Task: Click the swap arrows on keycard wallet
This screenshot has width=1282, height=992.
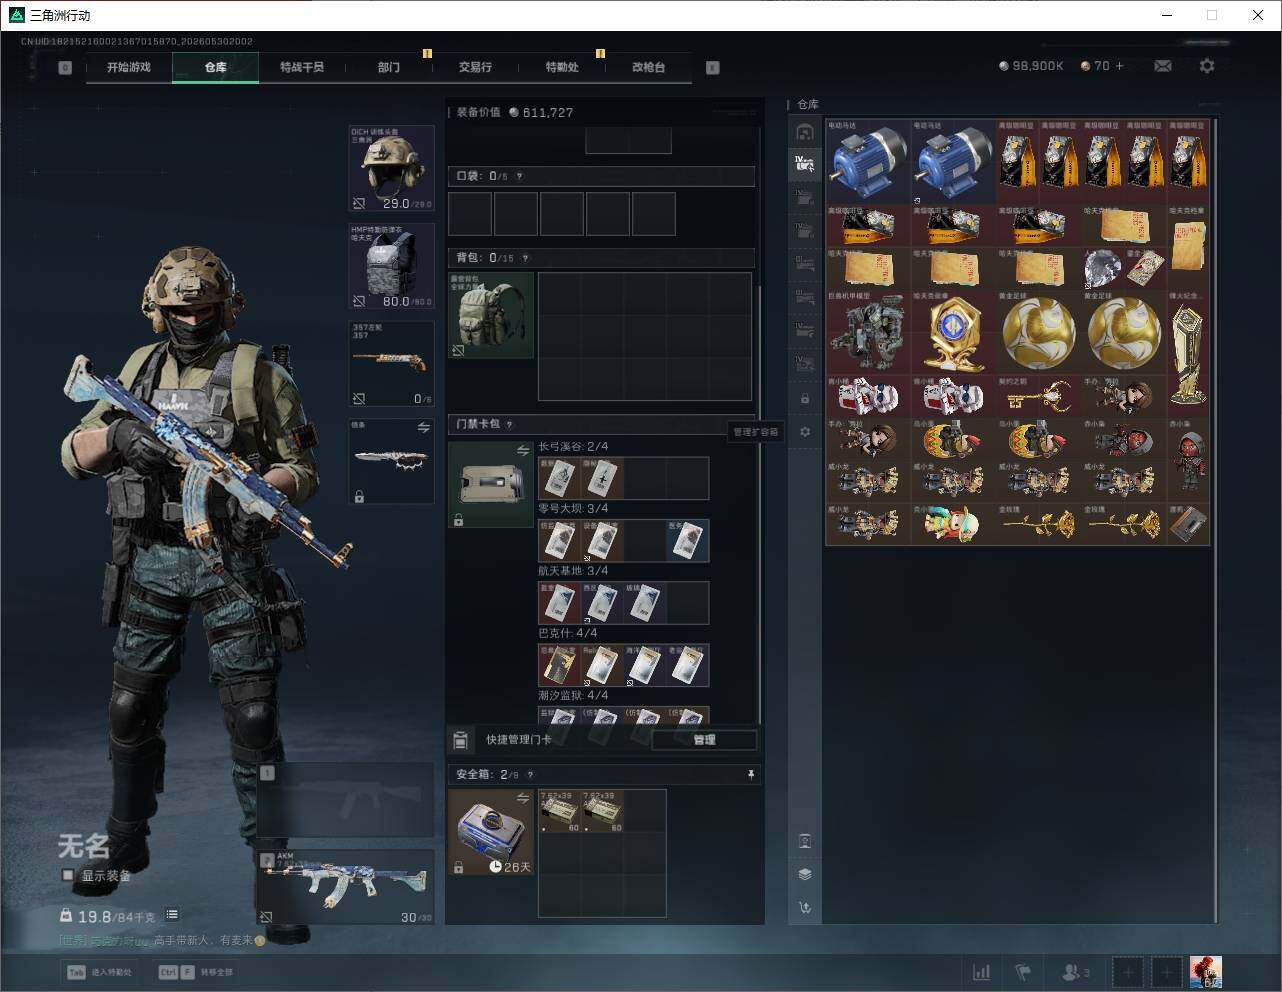Action: point(523,451)
